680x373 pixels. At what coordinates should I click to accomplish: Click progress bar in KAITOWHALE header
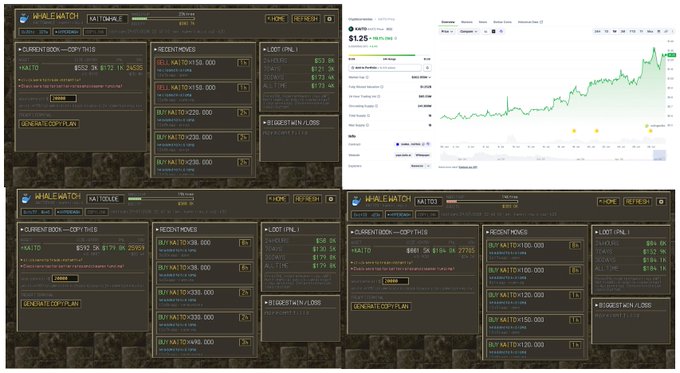[x=163, y=19]
